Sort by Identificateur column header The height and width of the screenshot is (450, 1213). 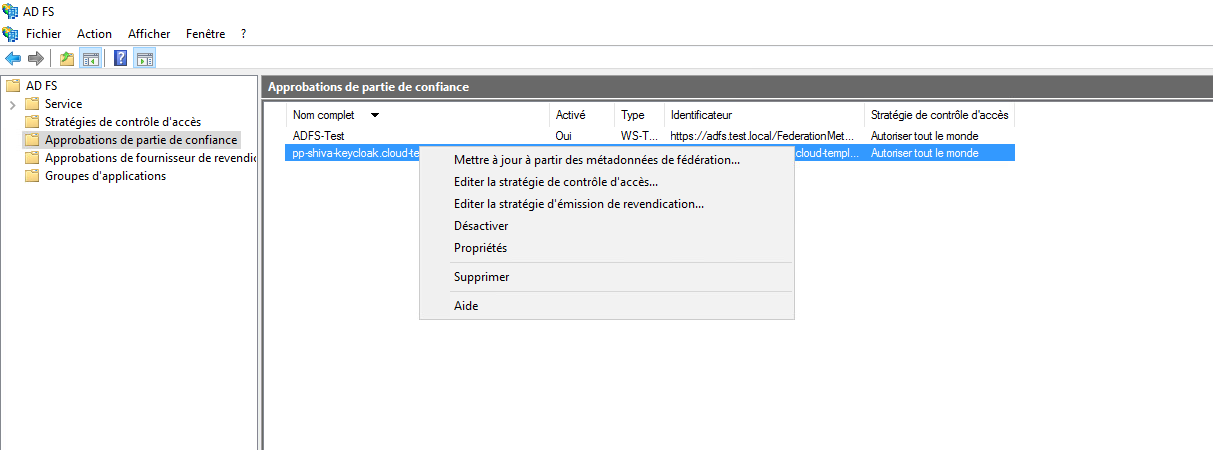pyautogui.click(x=701, y=115)
